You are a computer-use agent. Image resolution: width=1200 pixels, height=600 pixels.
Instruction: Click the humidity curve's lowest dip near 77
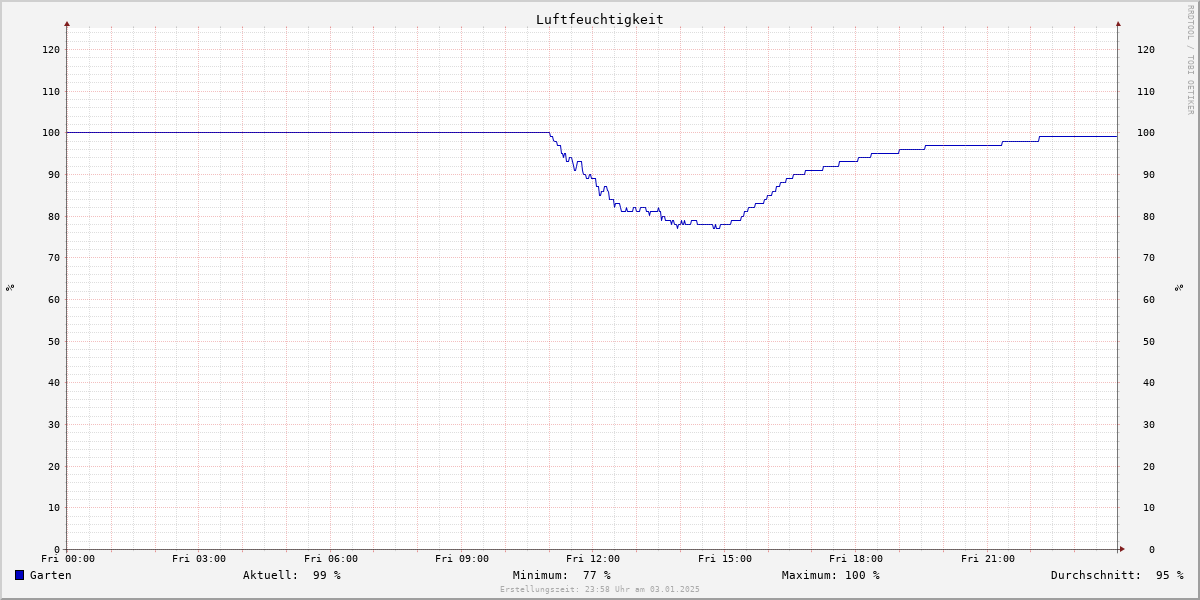[716, 228]
